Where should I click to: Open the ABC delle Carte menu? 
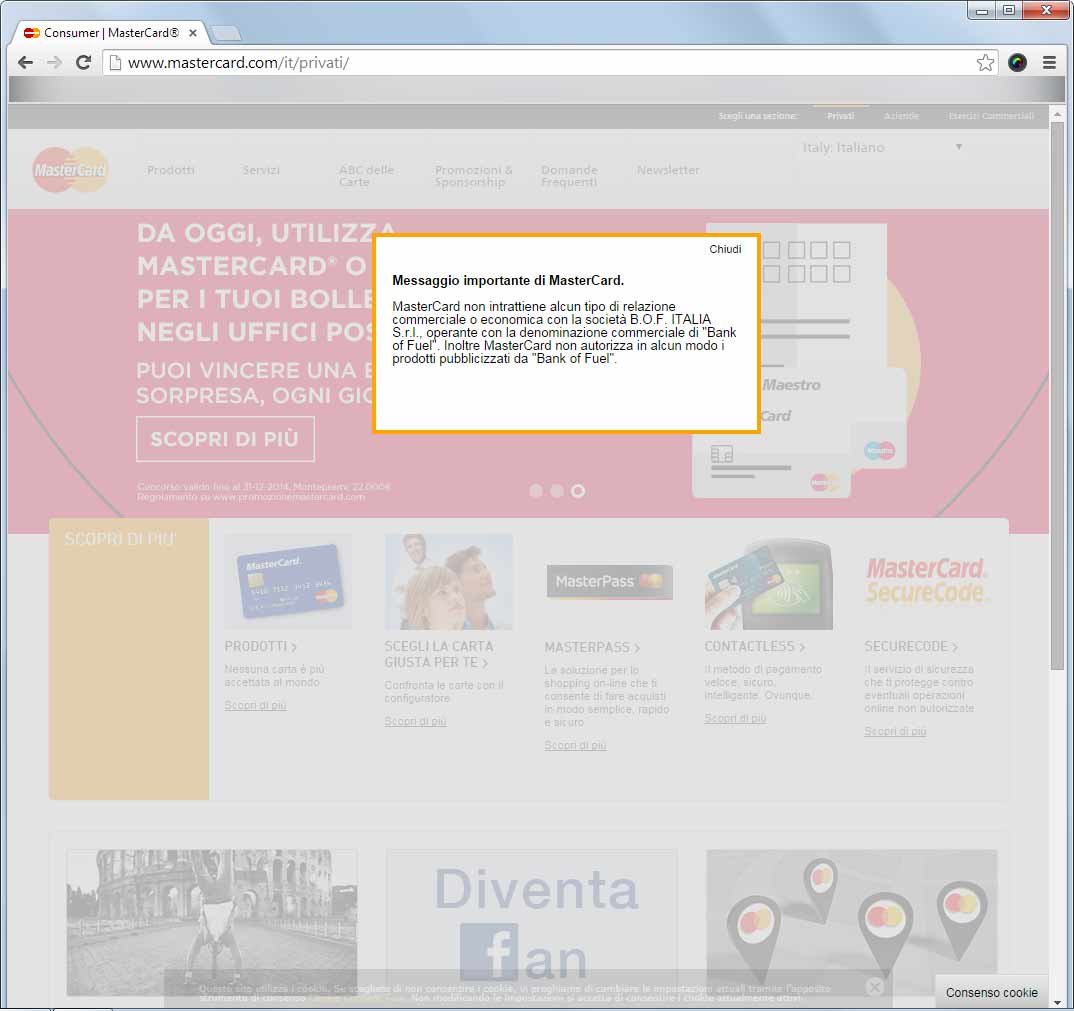tap(366, 176)
